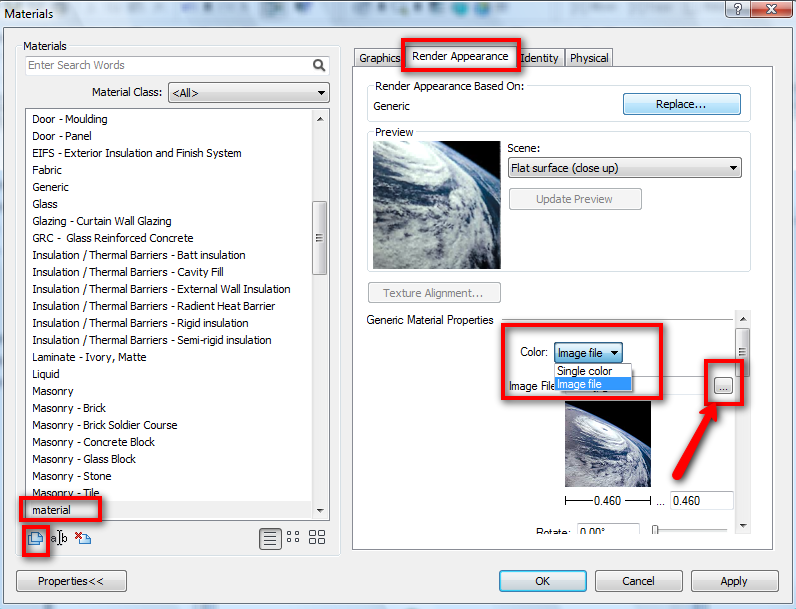The image size is (796, 609).
Task: Click the materials list scrollbar thumb
Action: (x=319, y=238)
